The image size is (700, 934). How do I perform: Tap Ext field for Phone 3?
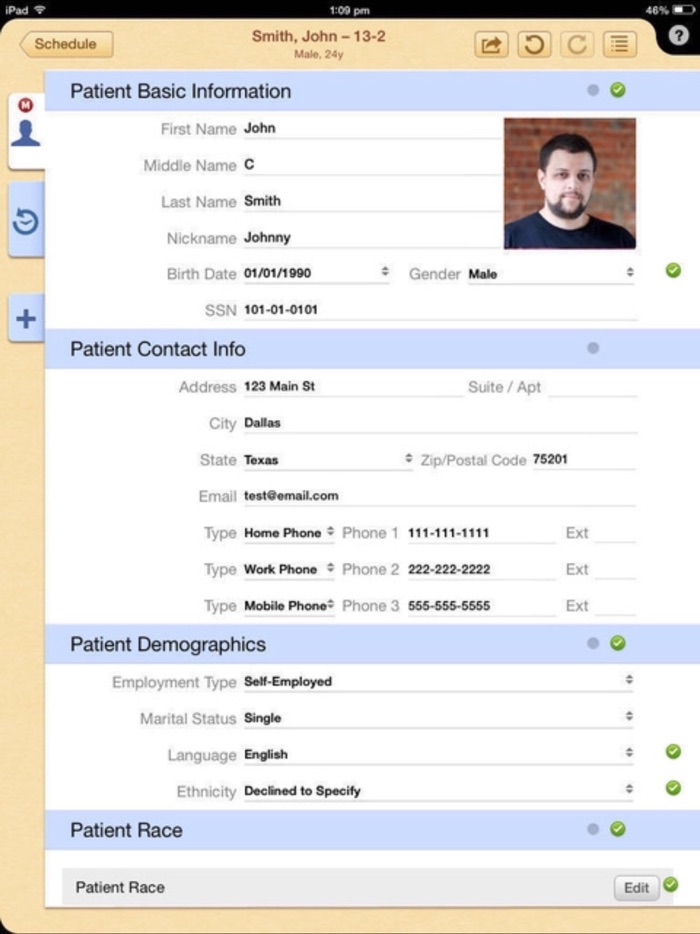pyautogui.click(x=615, y=606)
